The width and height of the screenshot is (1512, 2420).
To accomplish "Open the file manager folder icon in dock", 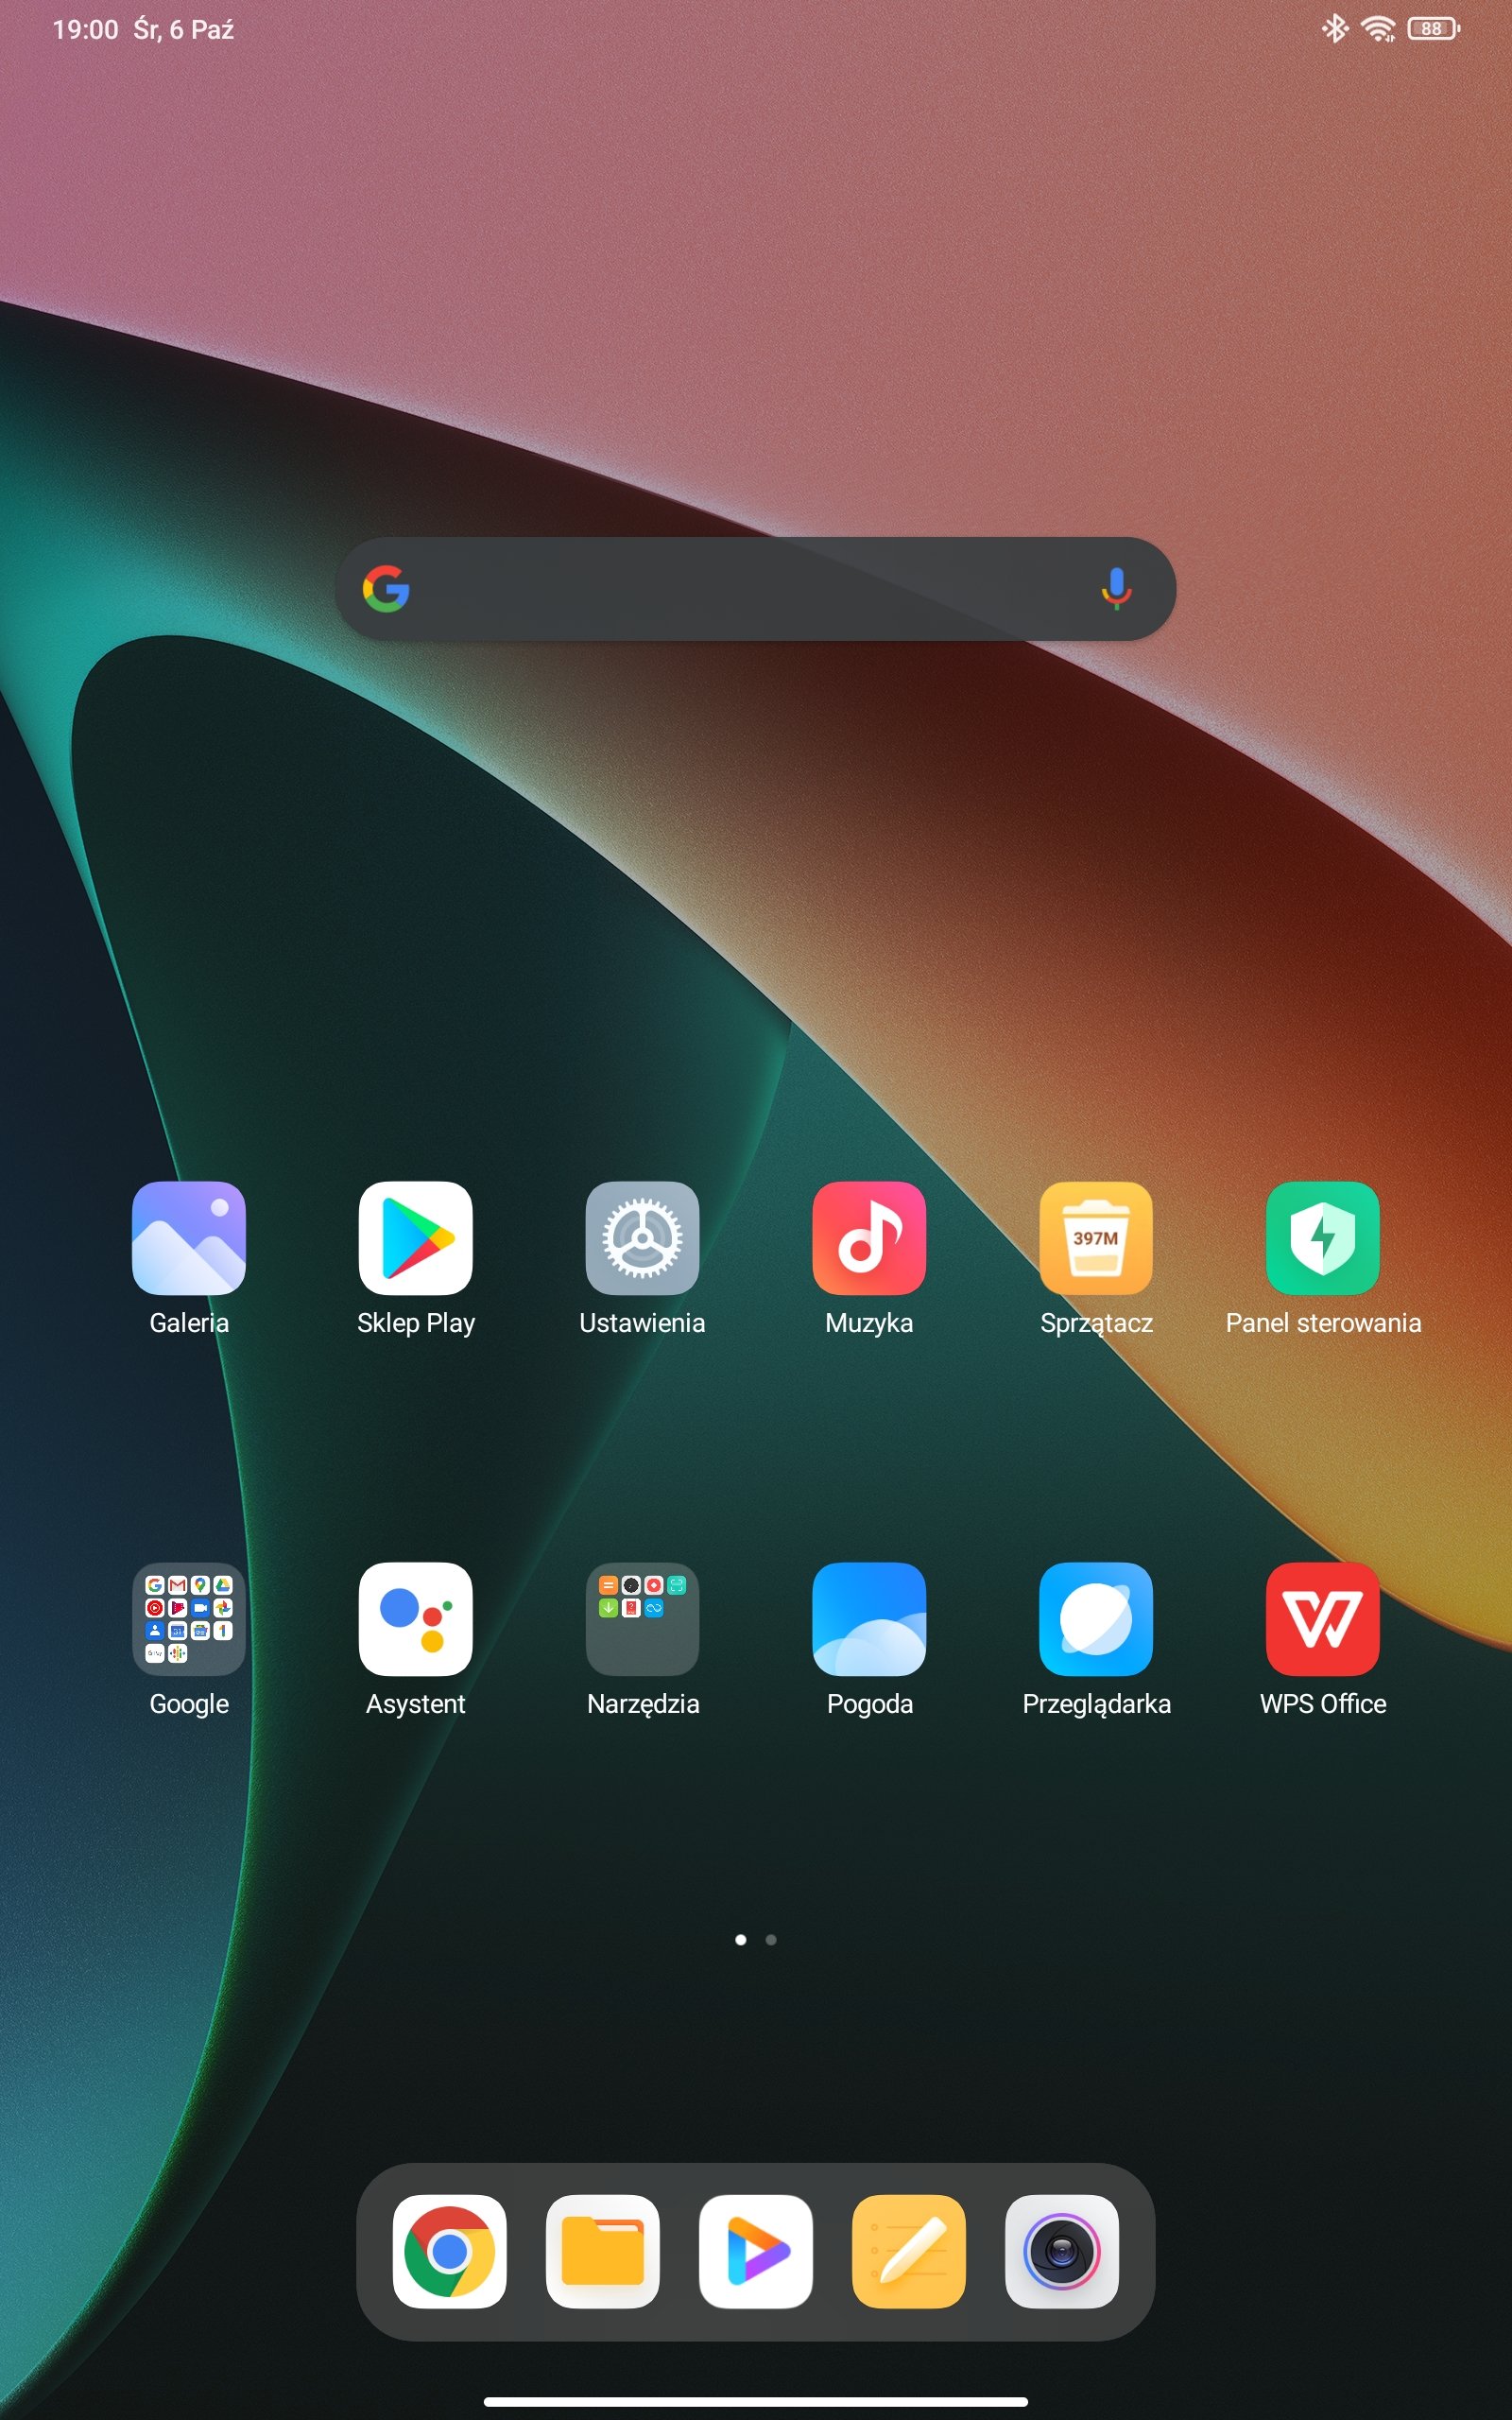I will (603, 2251).
